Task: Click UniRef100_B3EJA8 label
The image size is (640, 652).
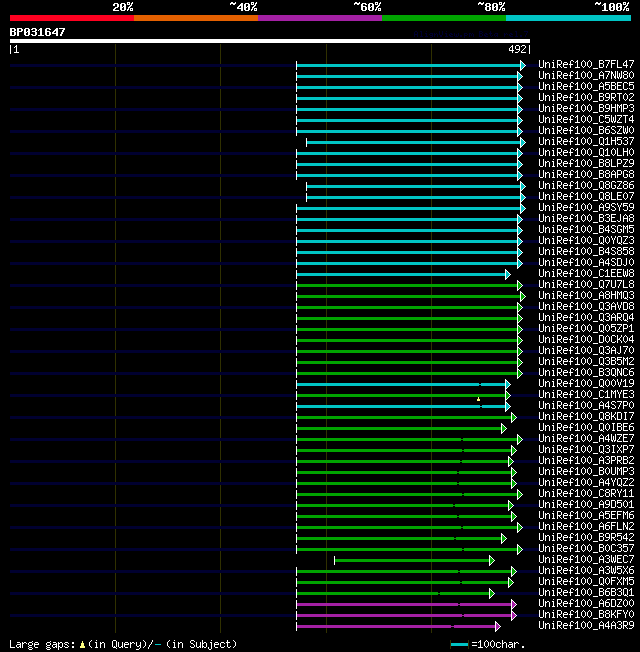Action: pos(586,219)
